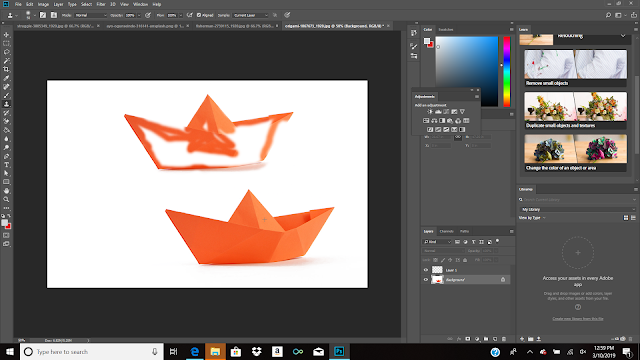
Task: Select the Eraser tool
Action: click(7, 121)
